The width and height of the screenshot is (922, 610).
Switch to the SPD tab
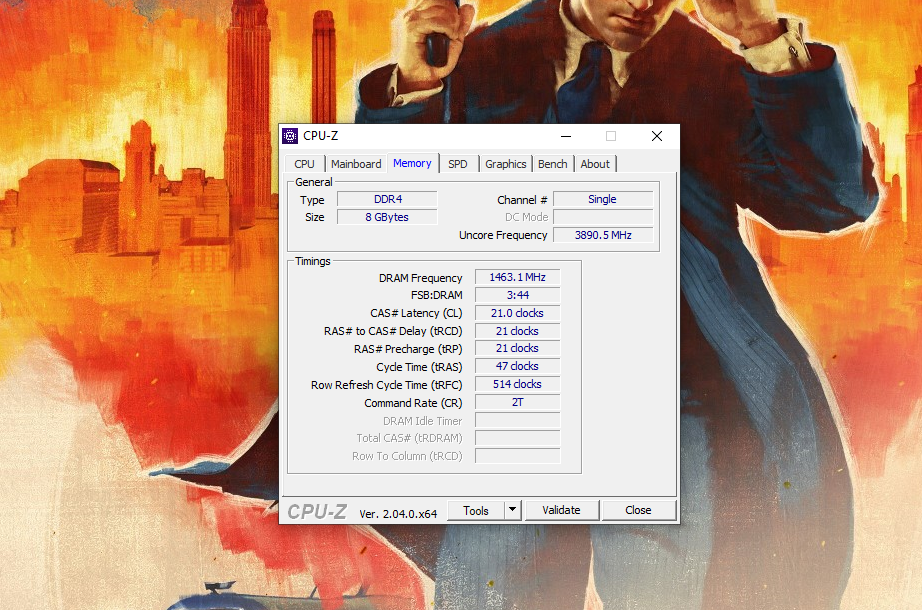tap(457, 164)
